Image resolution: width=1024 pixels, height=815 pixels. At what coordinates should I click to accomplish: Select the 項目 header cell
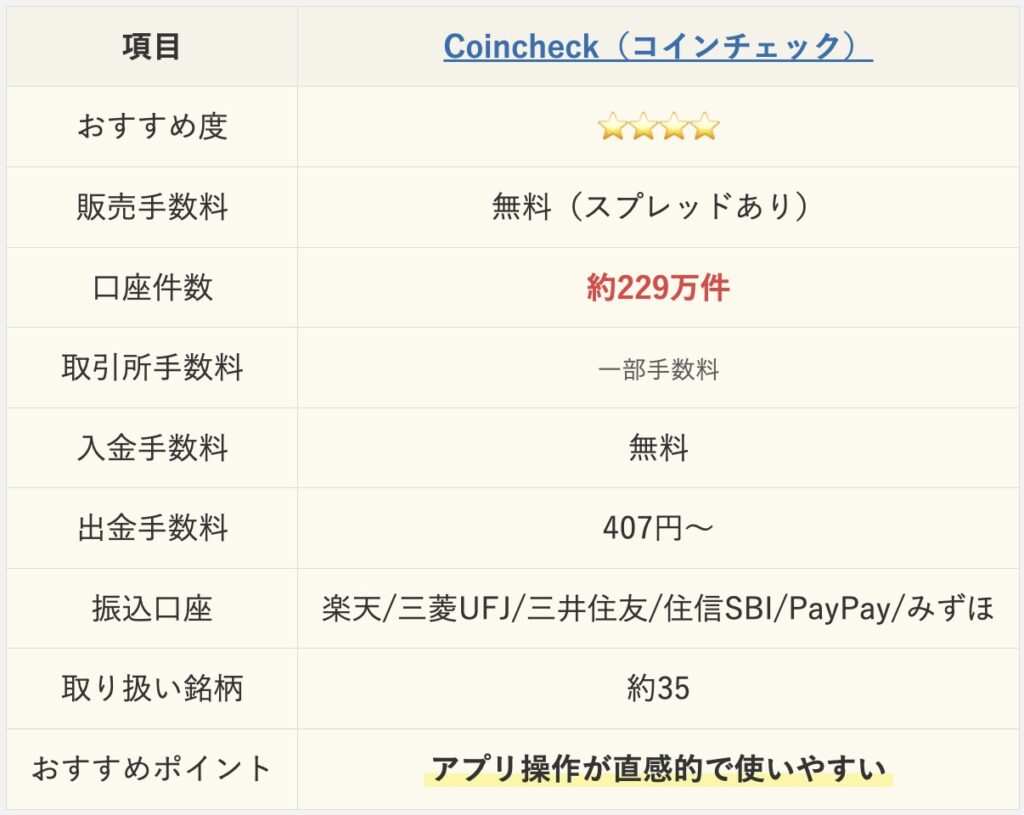[x=152, y=47]
